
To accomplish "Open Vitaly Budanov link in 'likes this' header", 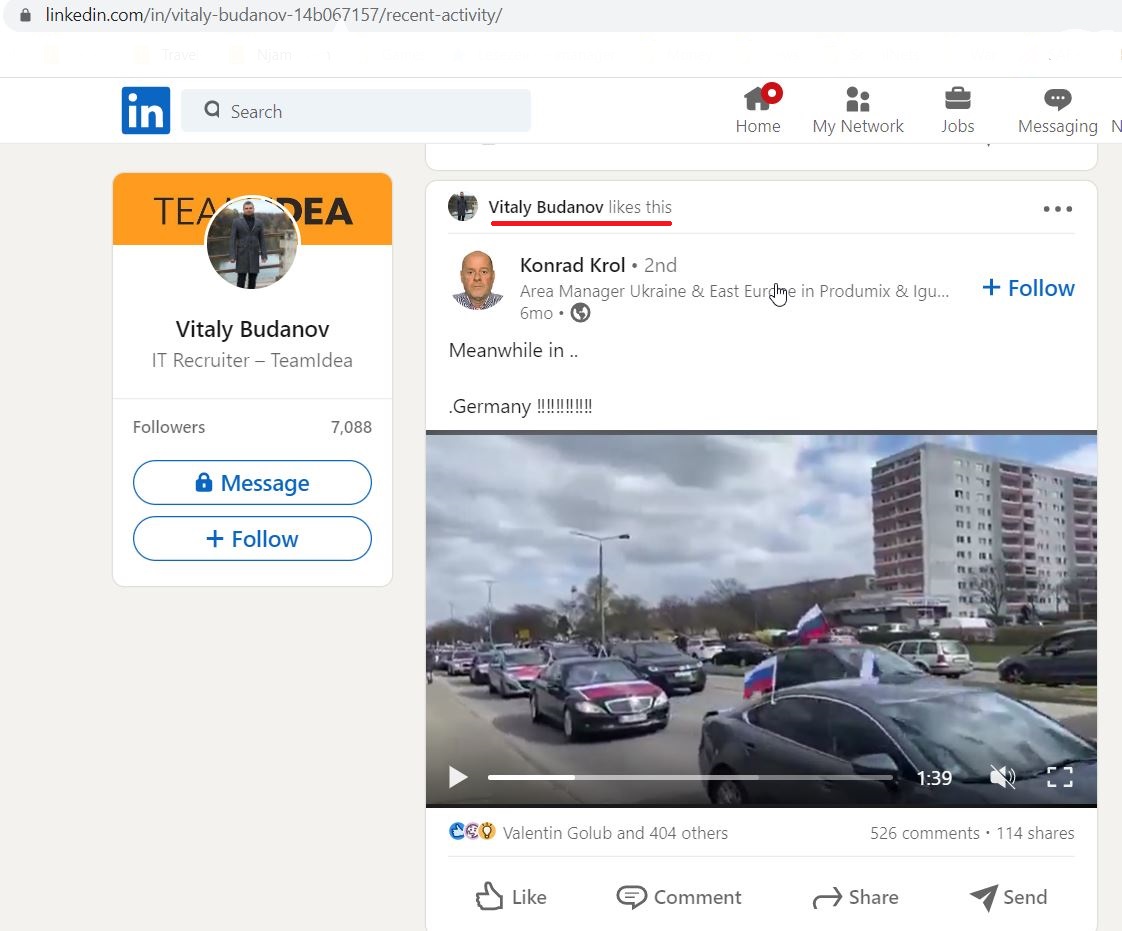I will tap(546, 207).
